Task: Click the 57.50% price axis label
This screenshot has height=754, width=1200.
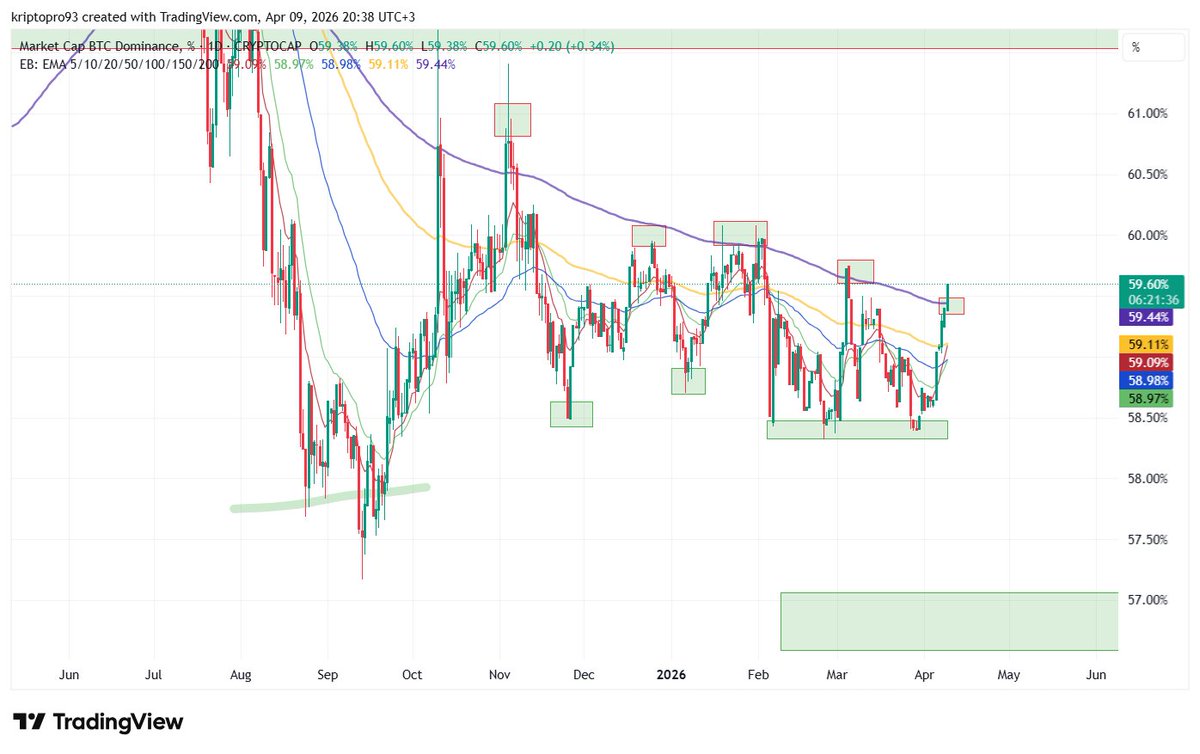Action: (1147, 540)
